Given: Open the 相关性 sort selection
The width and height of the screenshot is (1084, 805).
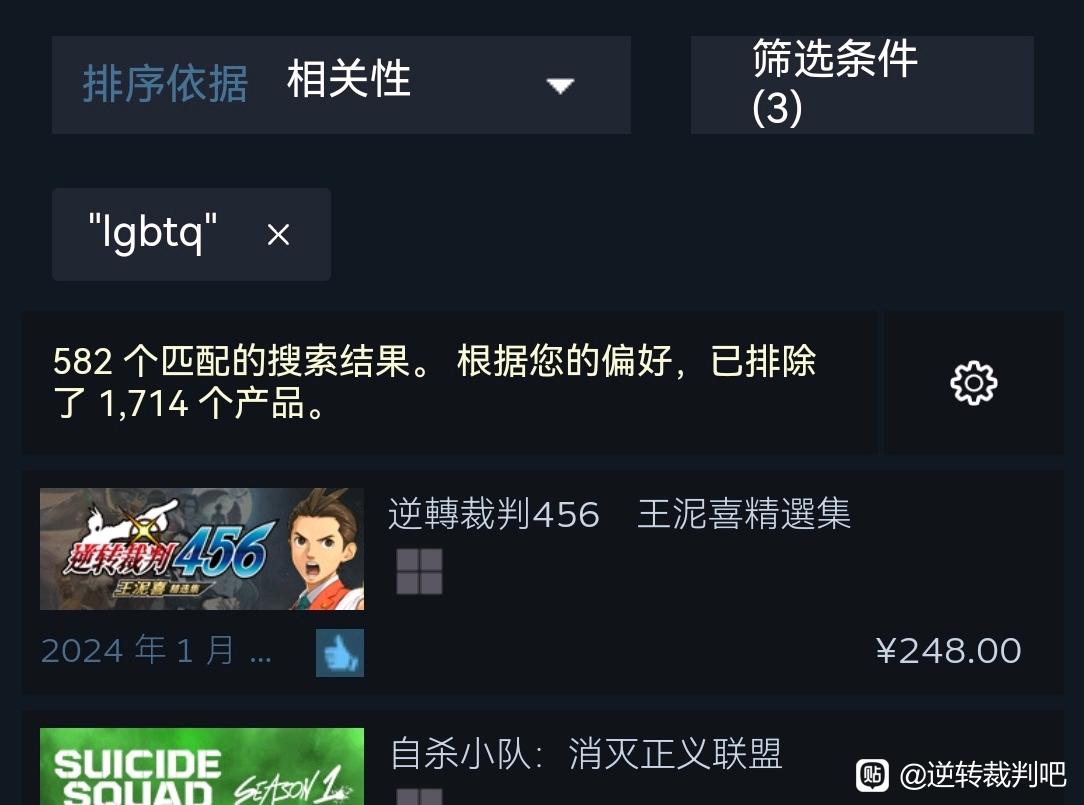Looking at the screenshot, I should pos(348,79).
